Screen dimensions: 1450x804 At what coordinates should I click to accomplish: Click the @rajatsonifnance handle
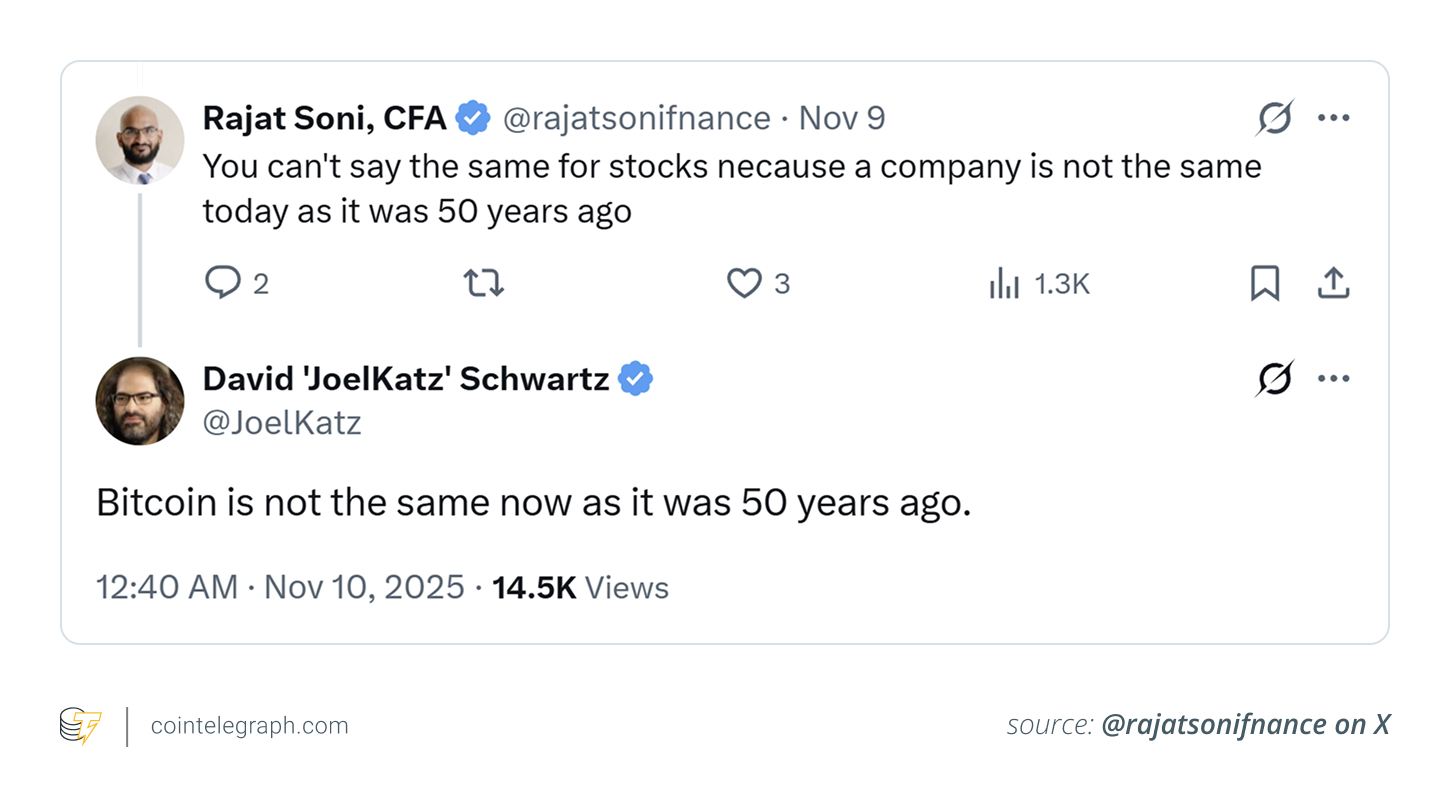click(636, 118)
